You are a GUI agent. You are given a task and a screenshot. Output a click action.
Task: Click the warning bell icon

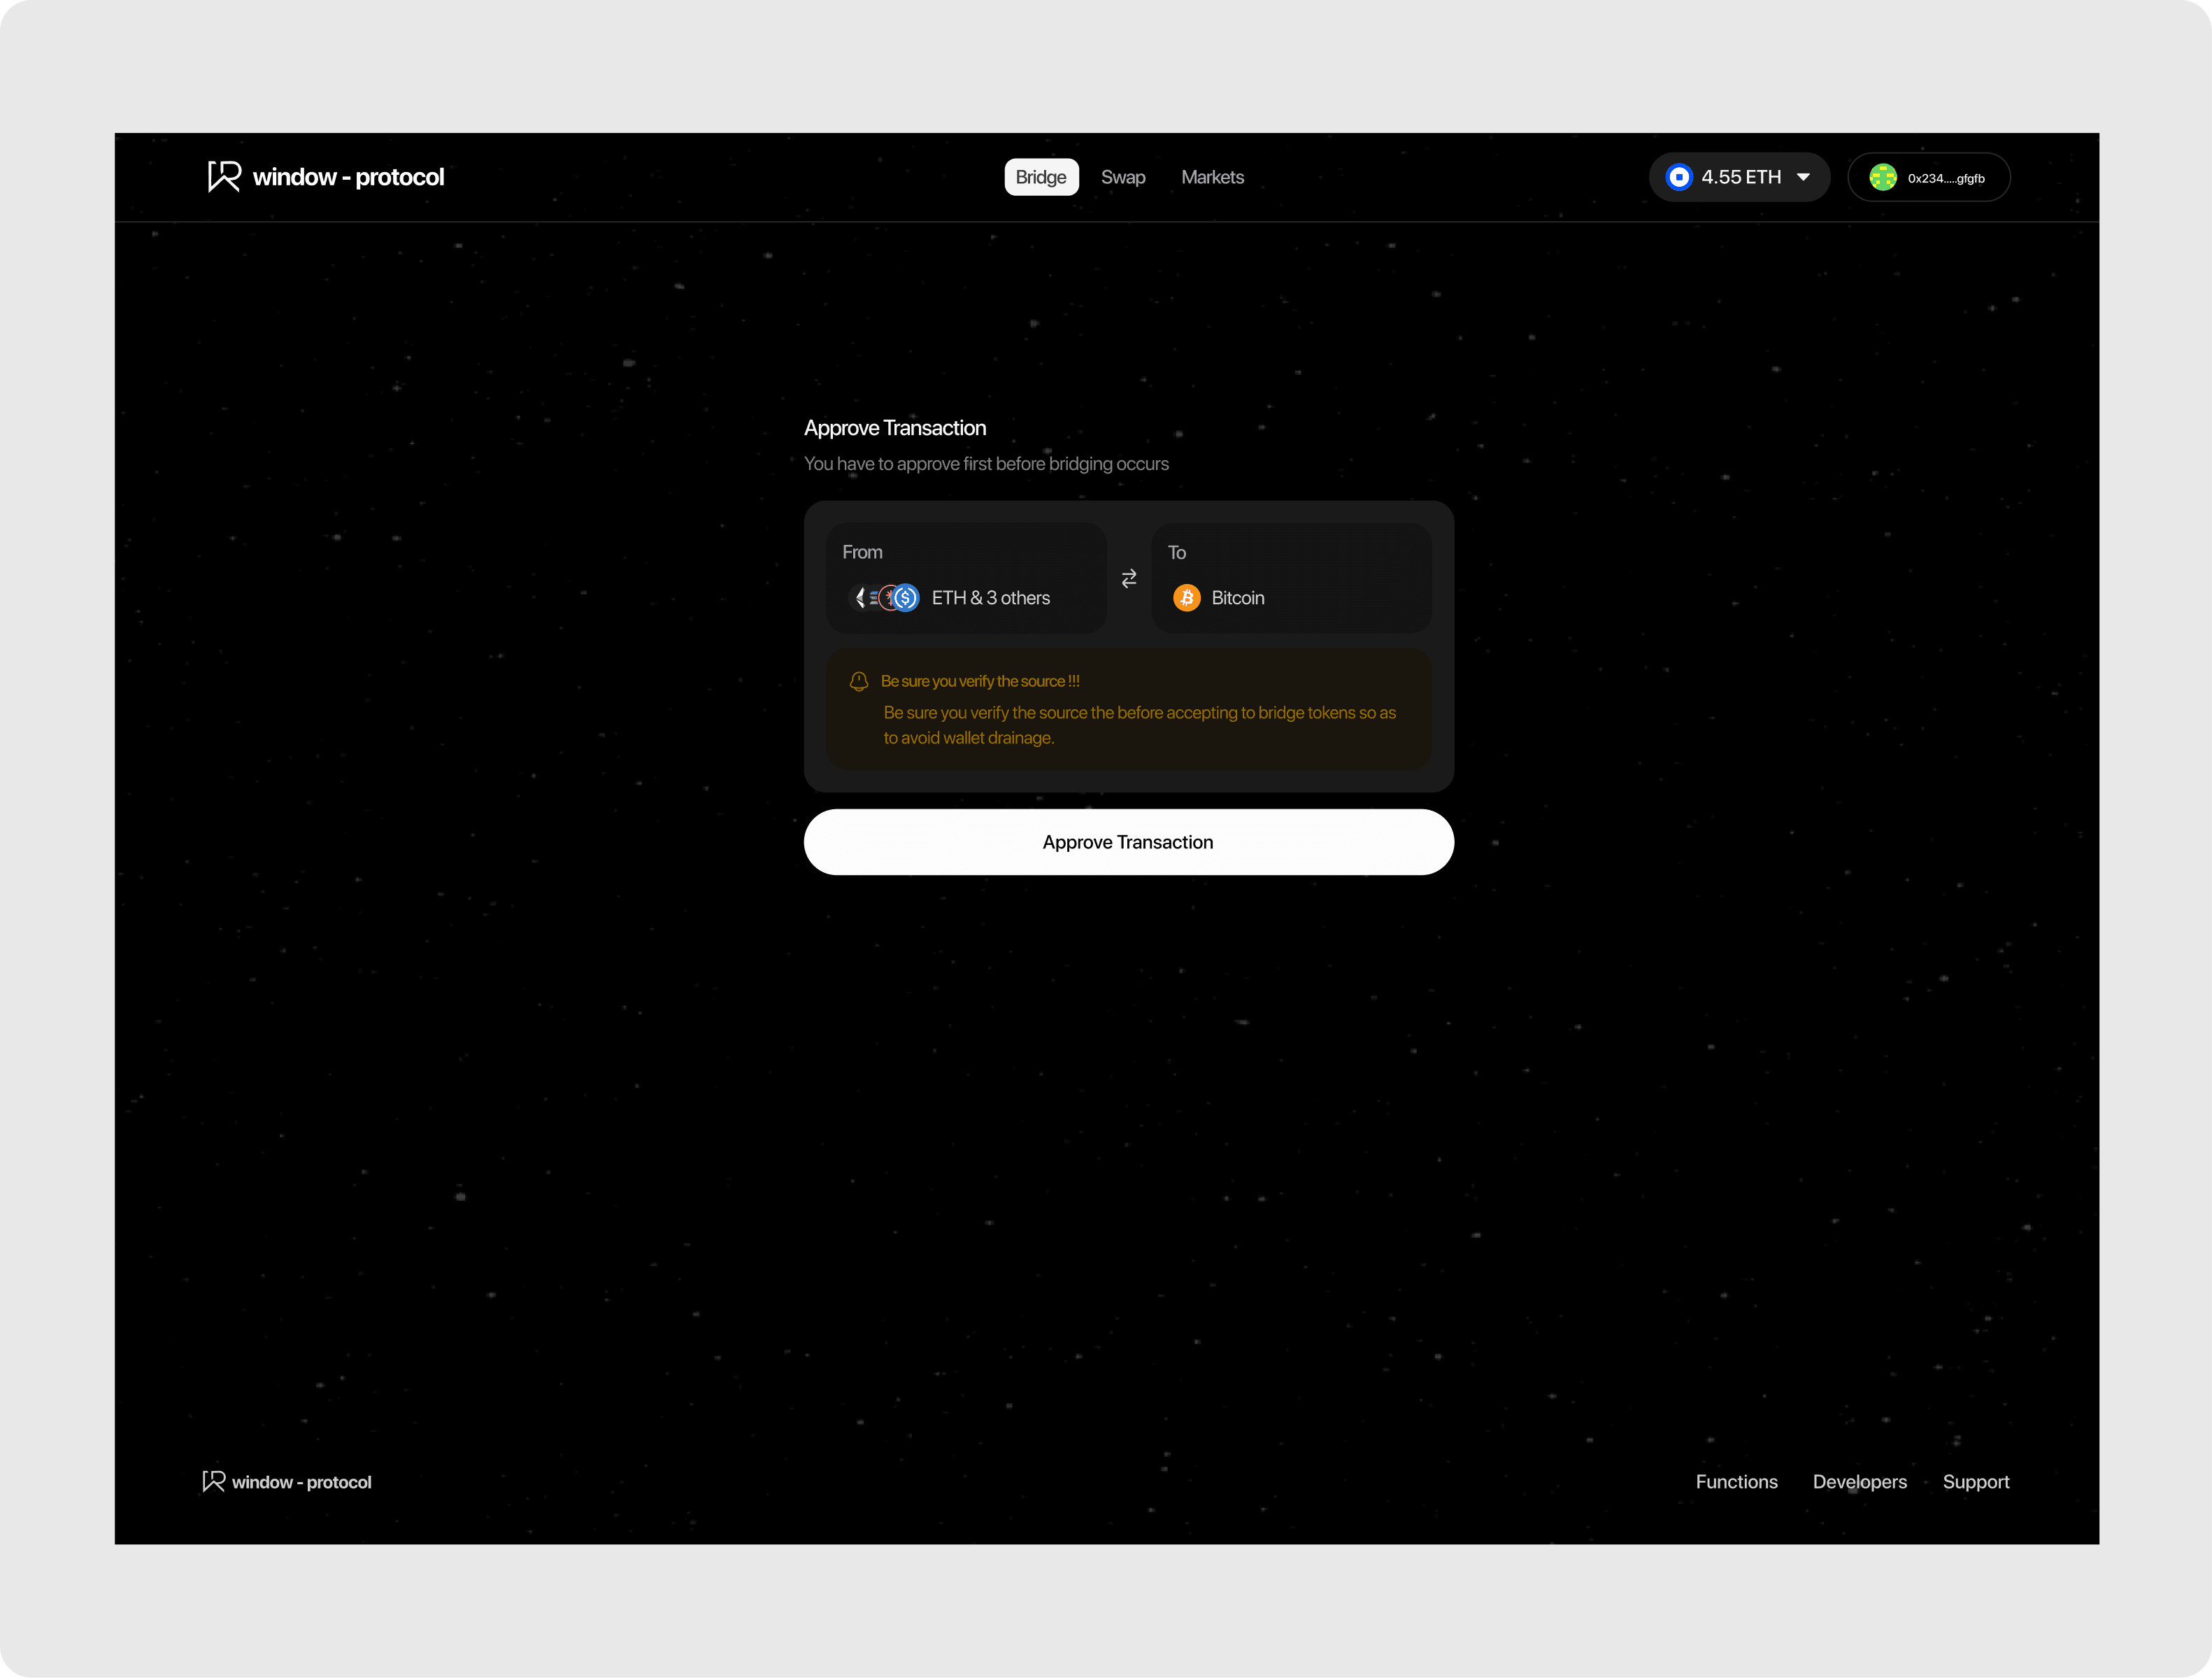(x=859, y=681)
